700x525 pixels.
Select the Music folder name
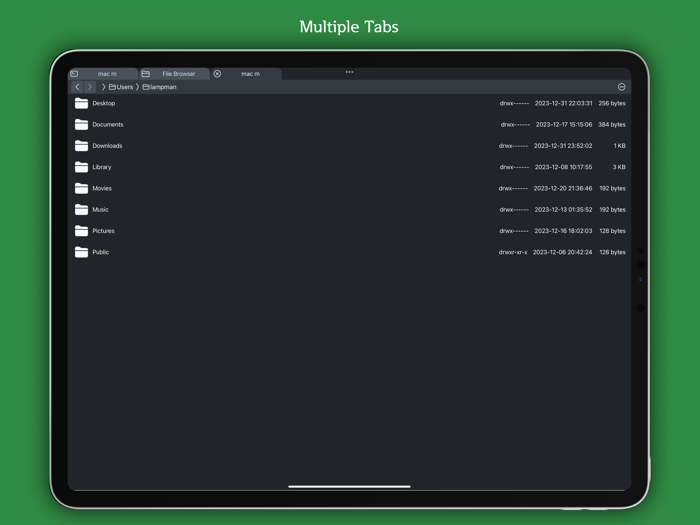100,209
